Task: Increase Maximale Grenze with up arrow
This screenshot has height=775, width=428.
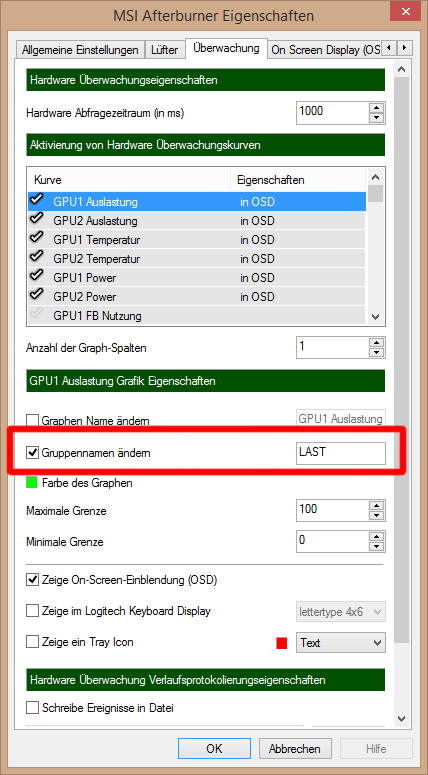Action: (x=377, y=506)
